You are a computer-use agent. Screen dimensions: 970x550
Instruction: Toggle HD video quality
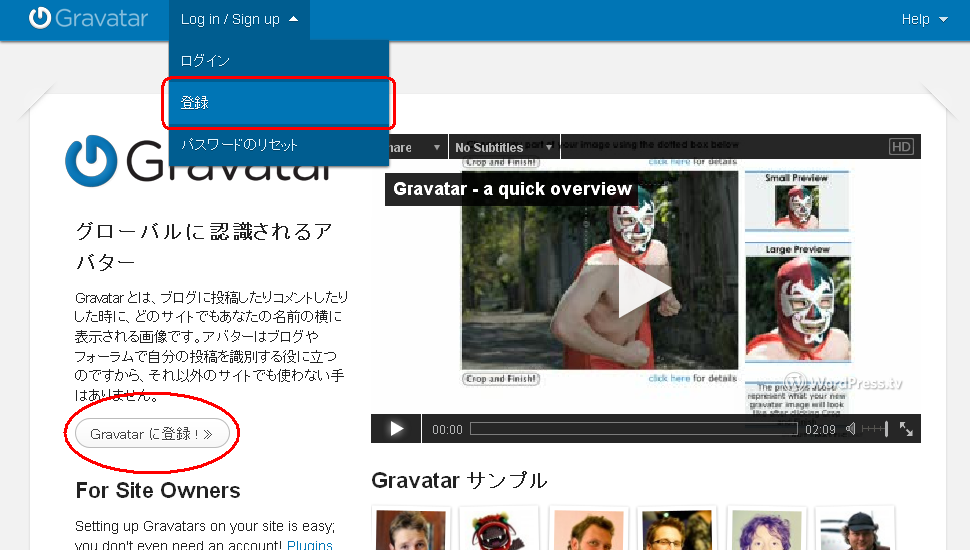pyautogui.click(x=901, y=147)
